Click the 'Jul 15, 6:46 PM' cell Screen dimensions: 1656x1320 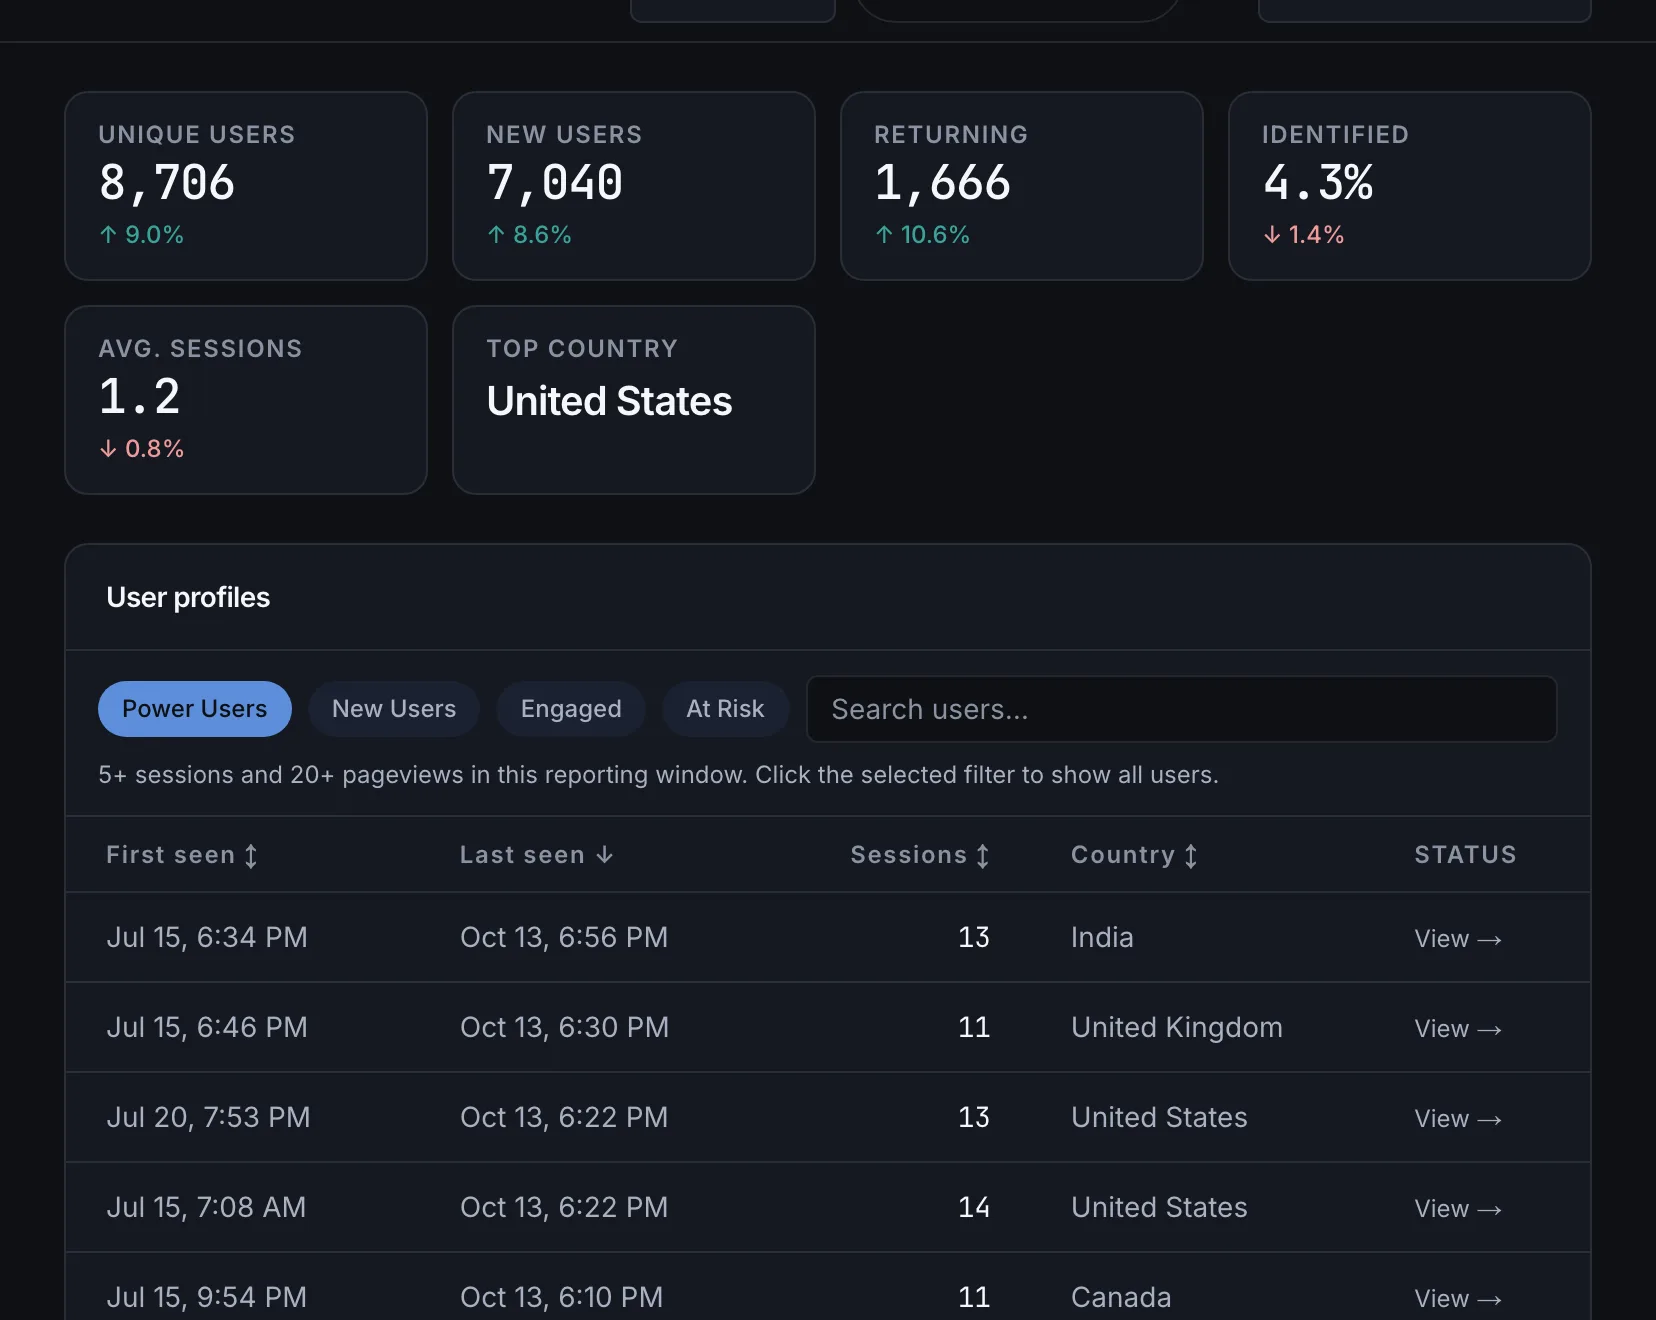pyautogui.click(x=207, y=1027)
